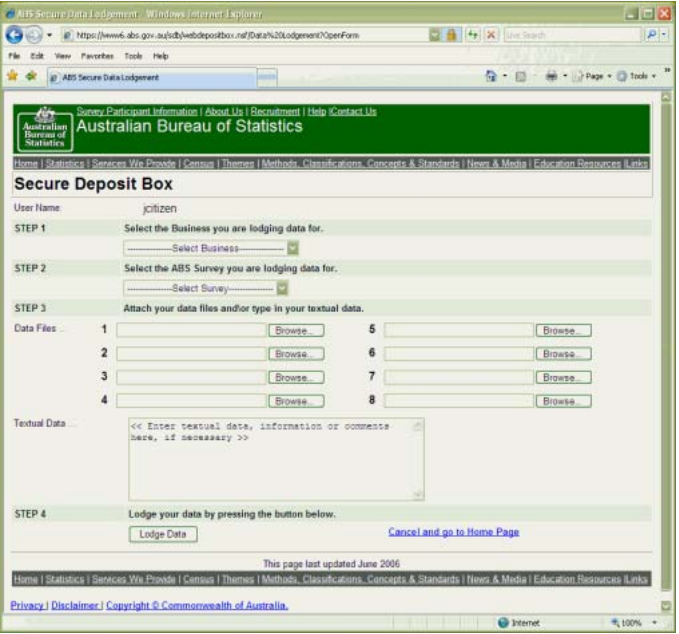The image size is (679, 634).
Task: Open the Contact Us link
Action: 354,111
